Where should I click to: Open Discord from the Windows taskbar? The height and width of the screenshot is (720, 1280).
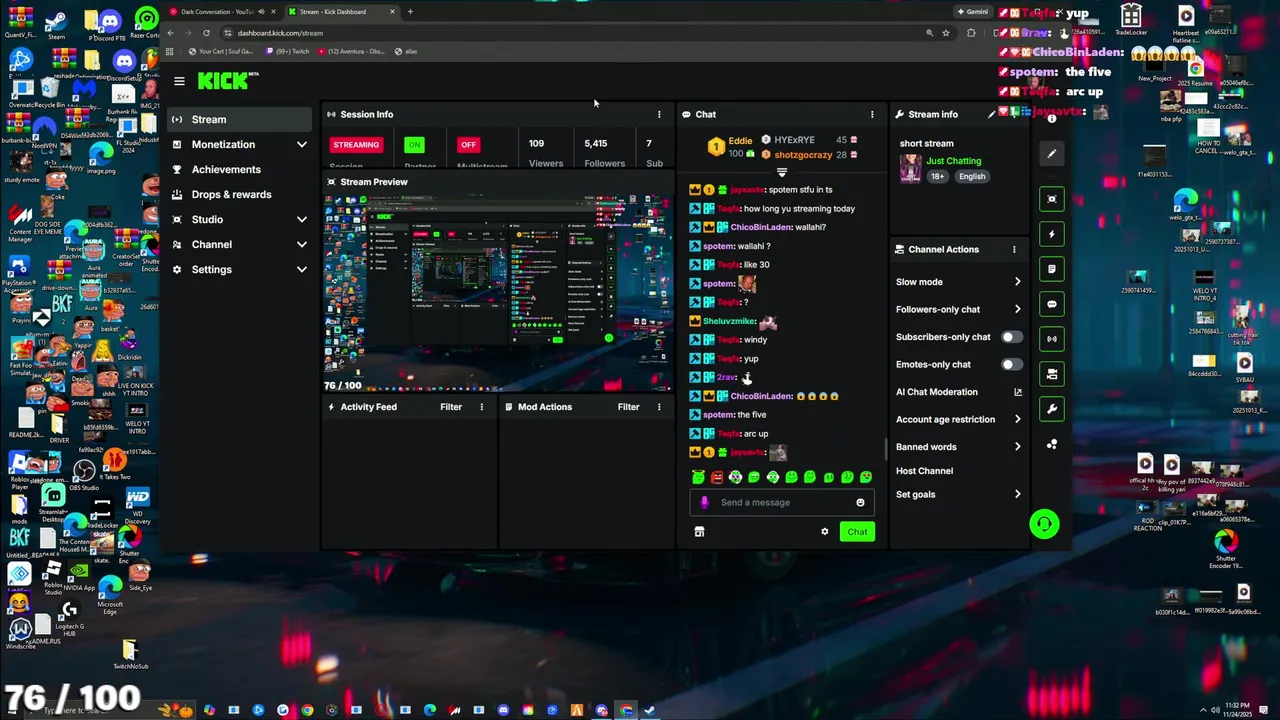pyautogui.click(x=503, y=711)
